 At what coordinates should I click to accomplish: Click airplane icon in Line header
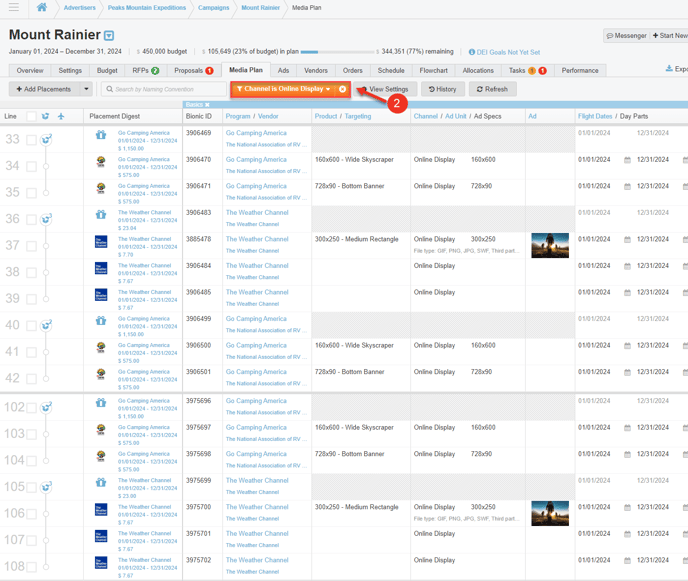61,116
